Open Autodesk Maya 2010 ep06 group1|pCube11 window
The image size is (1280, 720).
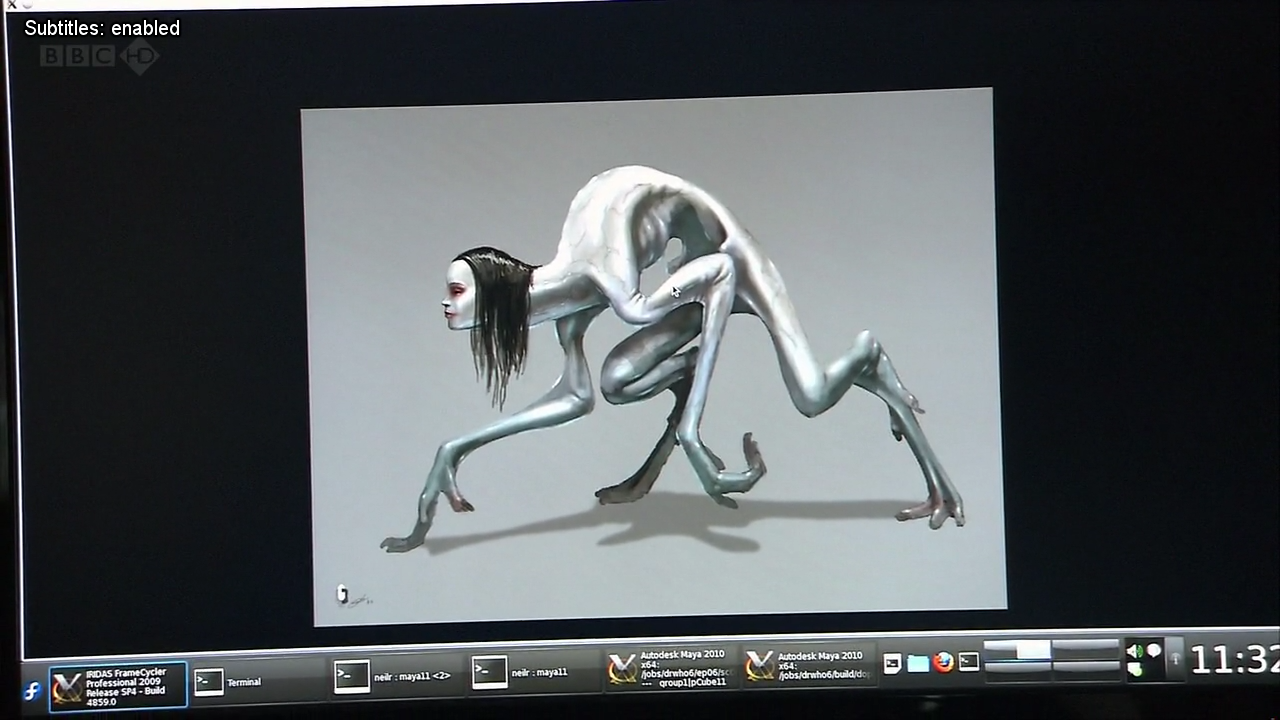(671, 668)
